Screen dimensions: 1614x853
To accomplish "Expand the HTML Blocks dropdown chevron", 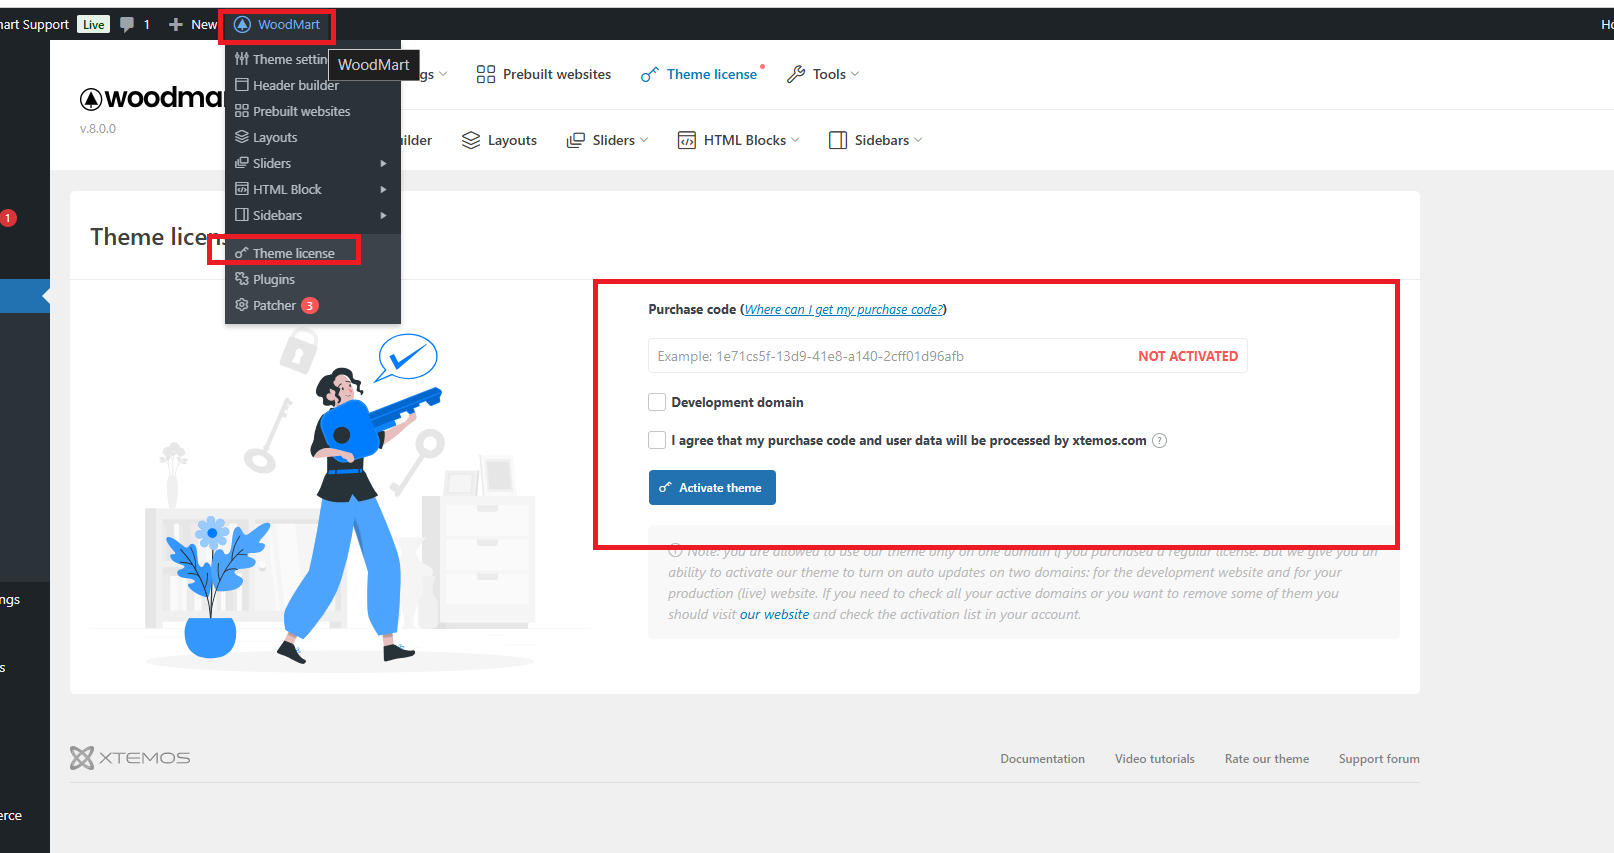I will pyautogui.click(x=795, y=140).
